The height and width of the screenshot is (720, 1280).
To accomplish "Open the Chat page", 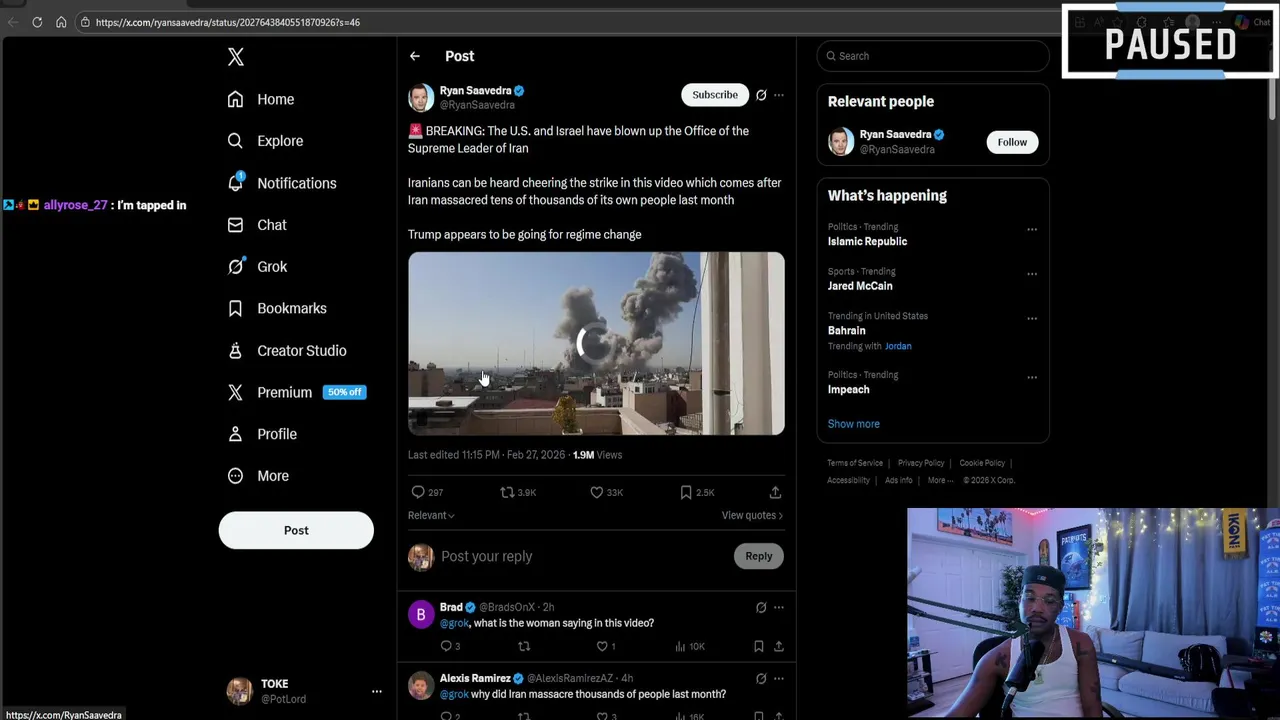I will [x=257, y=225].
